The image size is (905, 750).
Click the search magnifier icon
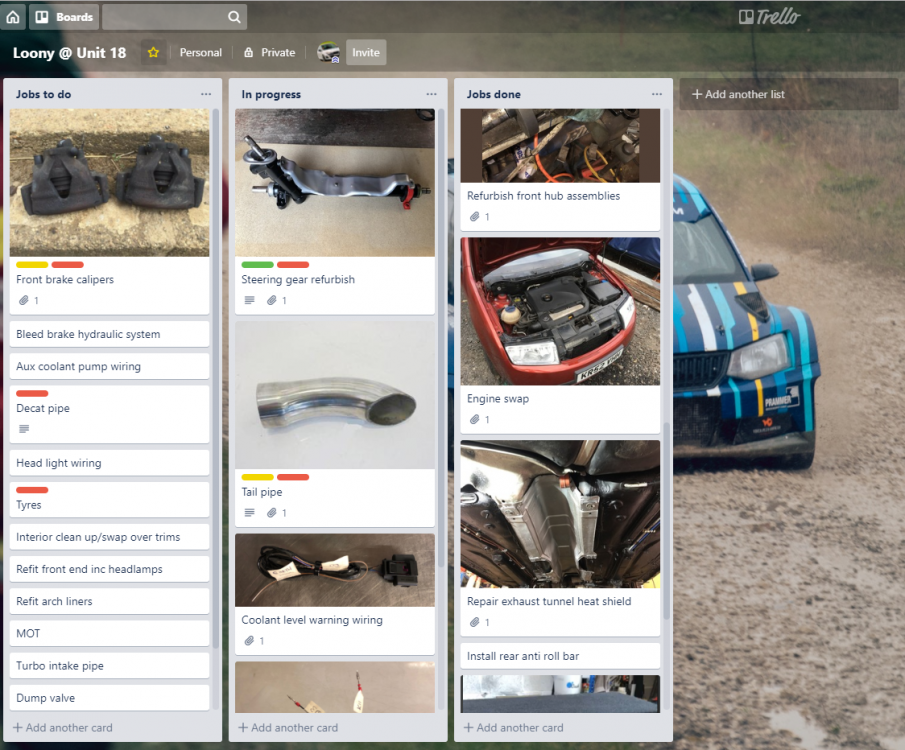(234, 17)
